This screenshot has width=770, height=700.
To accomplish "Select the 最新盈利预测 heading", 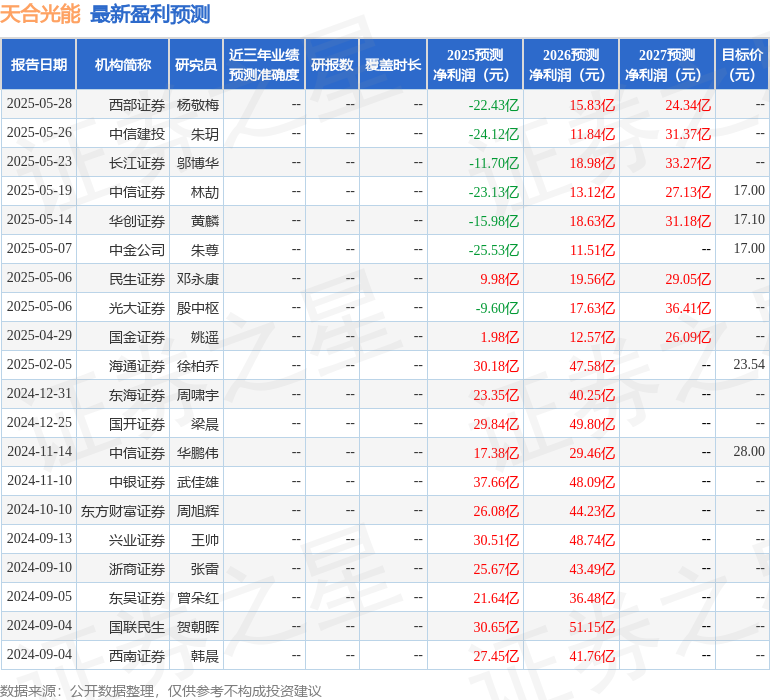I will (x=150, y=15).
